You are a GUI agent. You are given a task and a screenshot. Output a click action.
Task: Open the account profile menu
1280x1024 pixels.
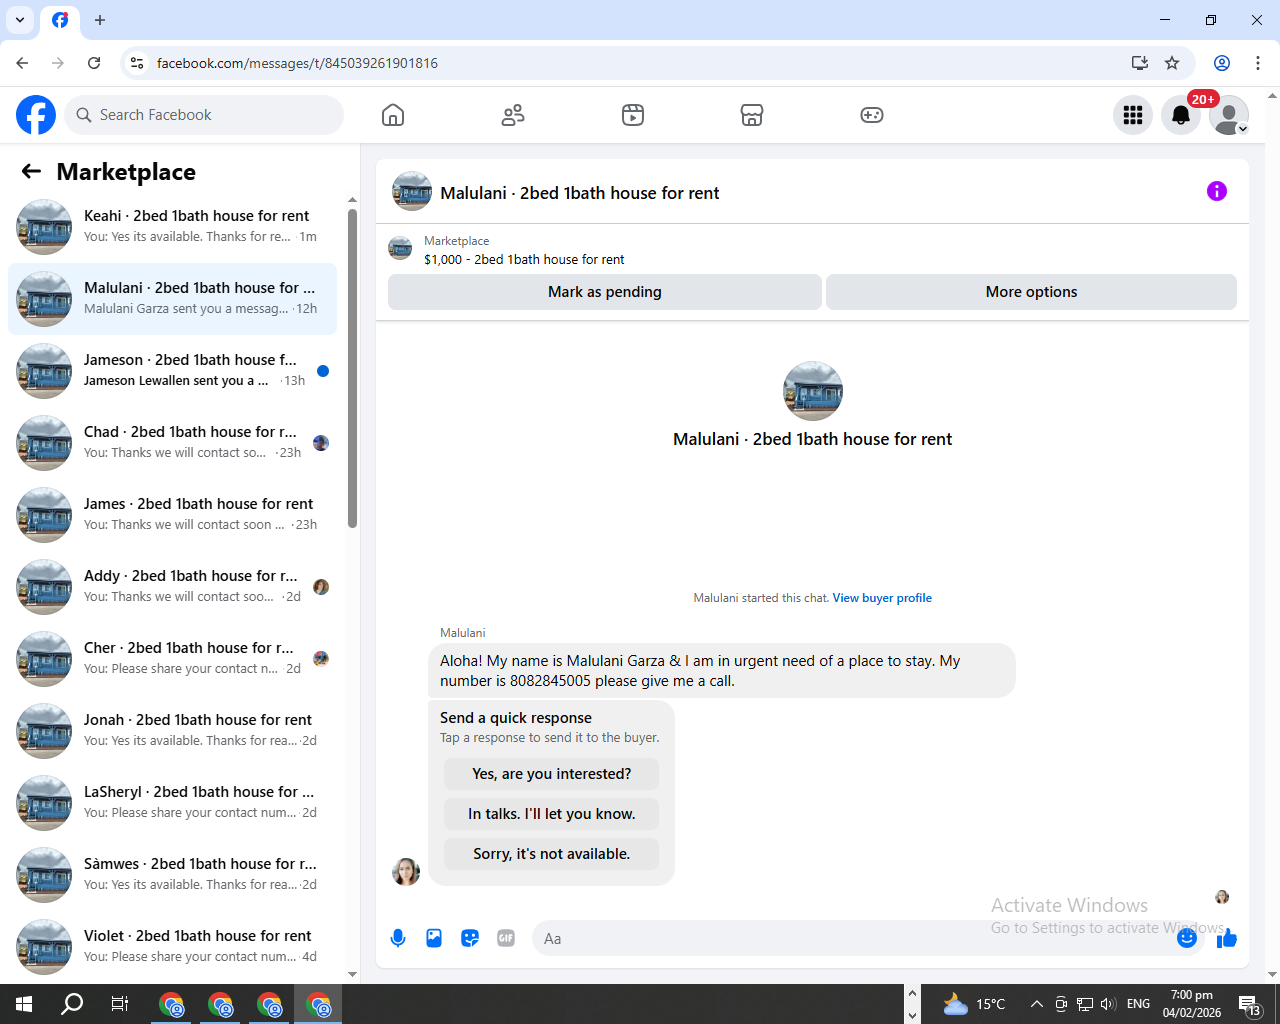tap(1229, 115)
